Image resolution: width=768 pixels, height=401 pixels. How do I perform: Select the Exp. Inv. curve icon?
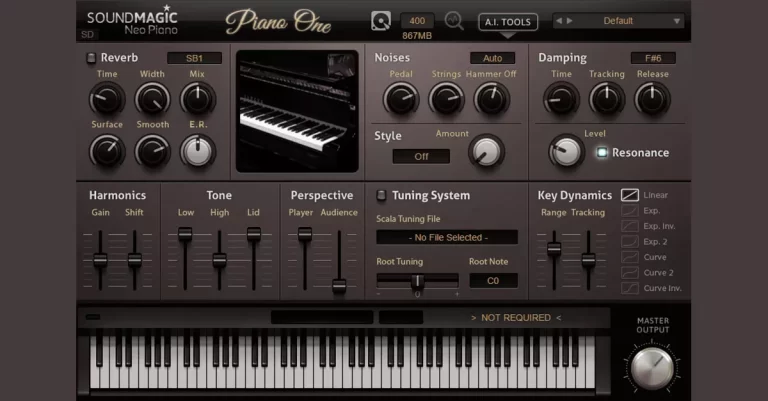[x=630, y=226]
